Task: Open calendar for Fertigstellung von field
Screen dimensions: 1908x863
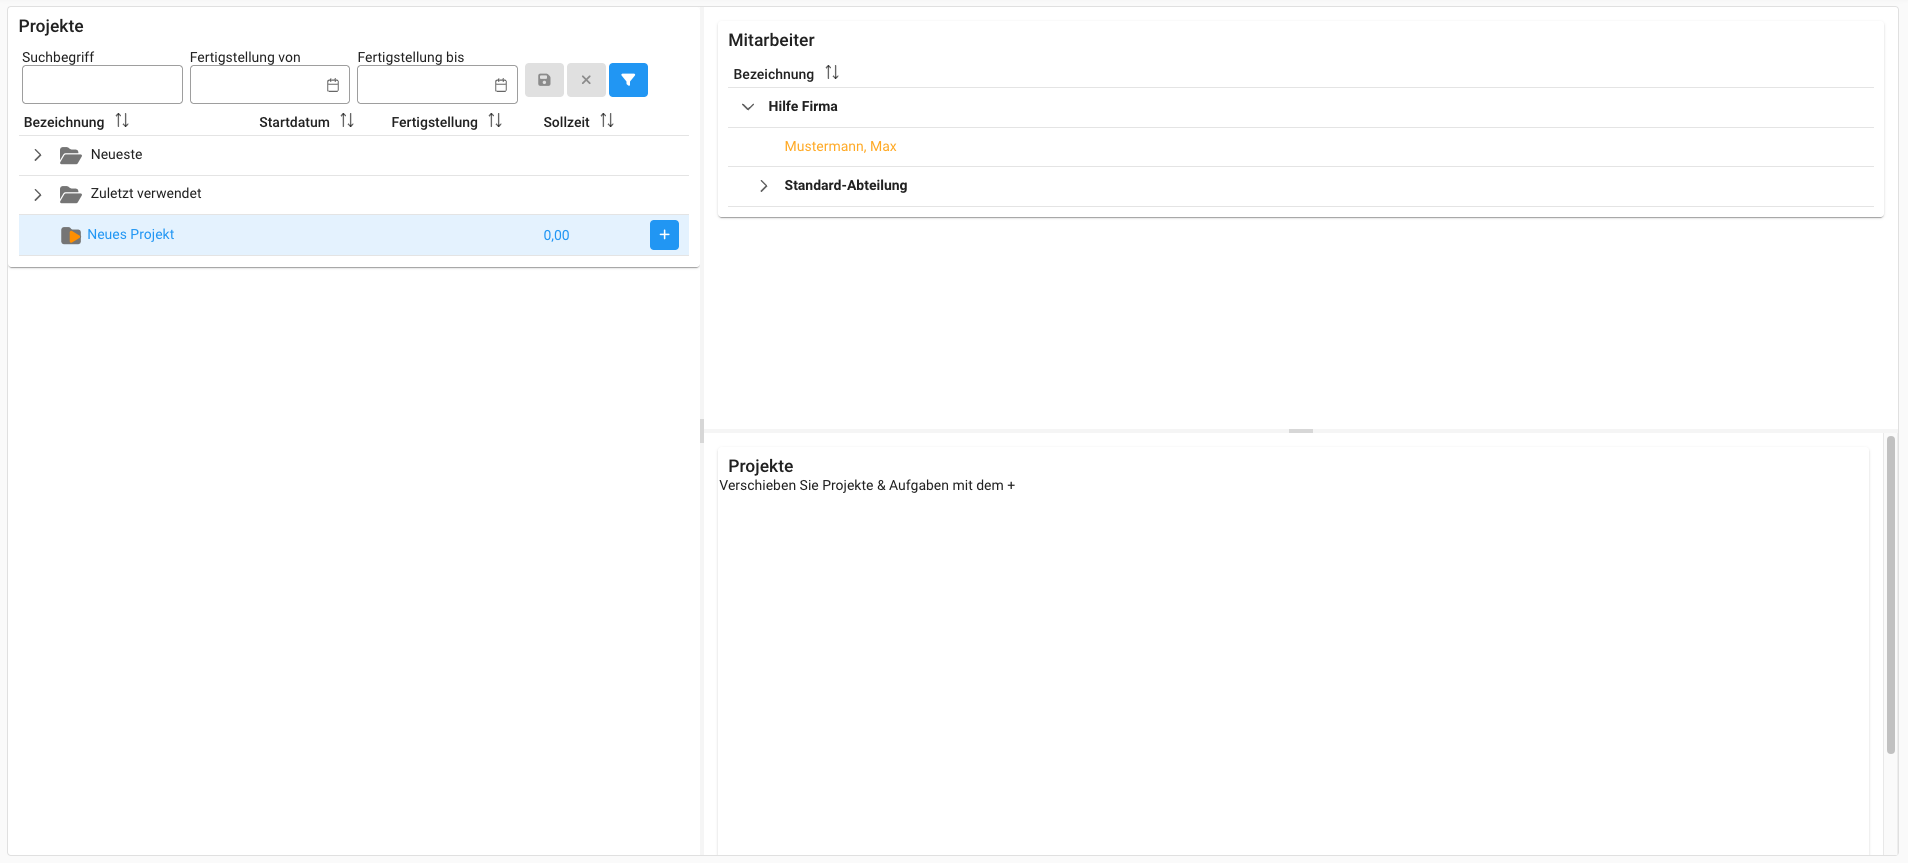Action: coord(333,85)
